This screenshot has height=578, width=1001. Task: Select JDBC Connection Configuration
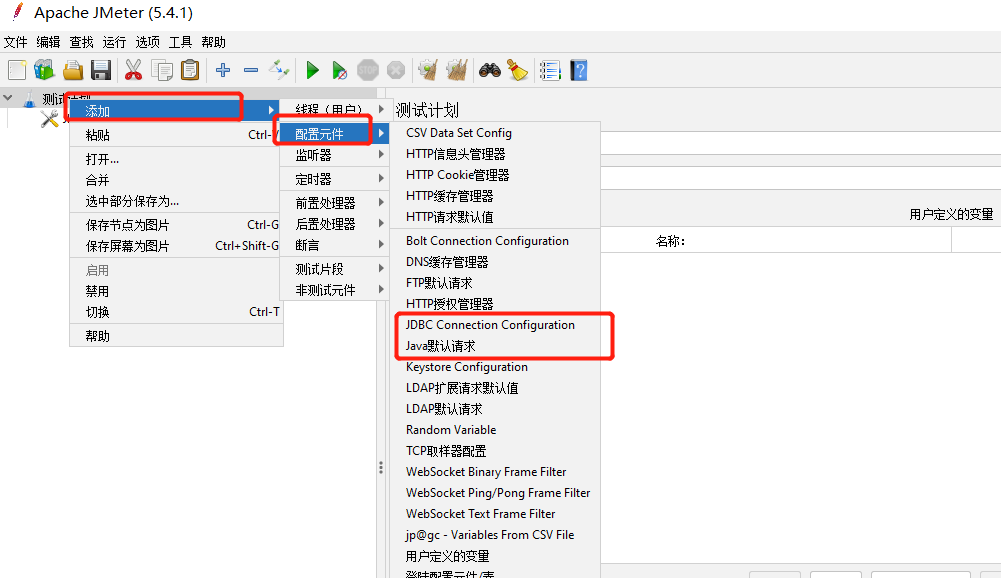[x=495, y=324]
